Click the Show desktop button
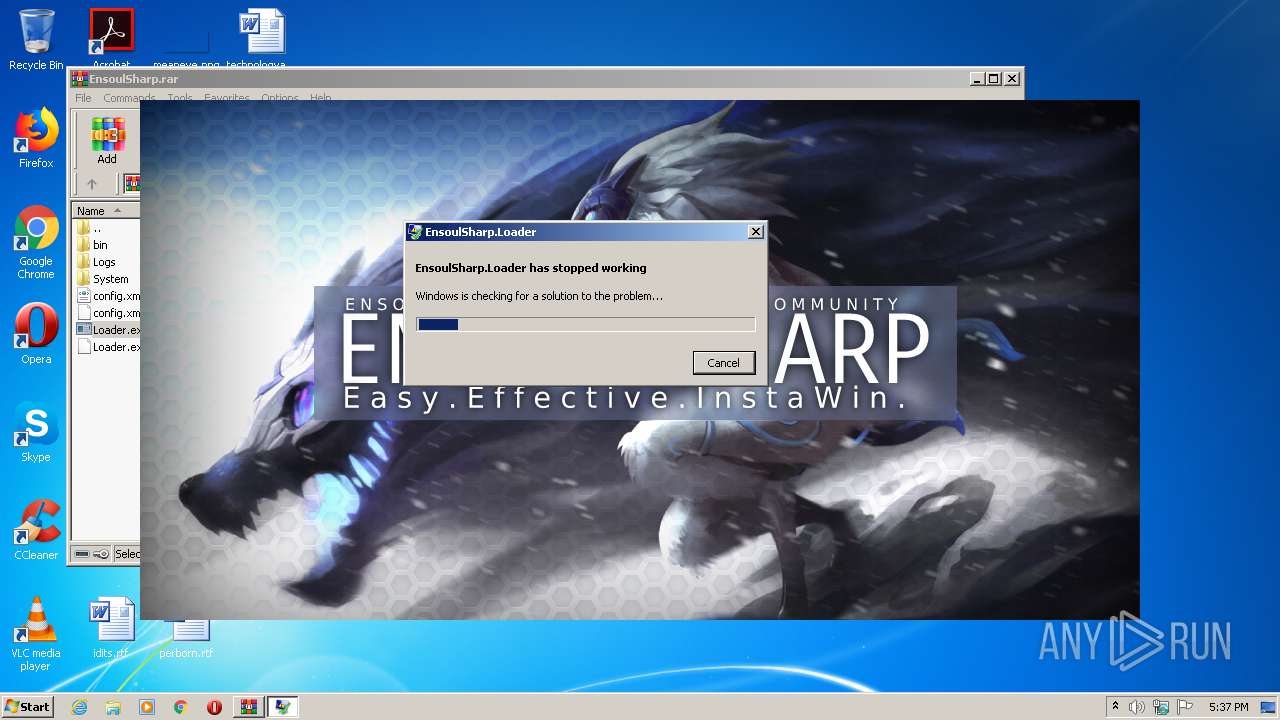 tap(1270, 707)
